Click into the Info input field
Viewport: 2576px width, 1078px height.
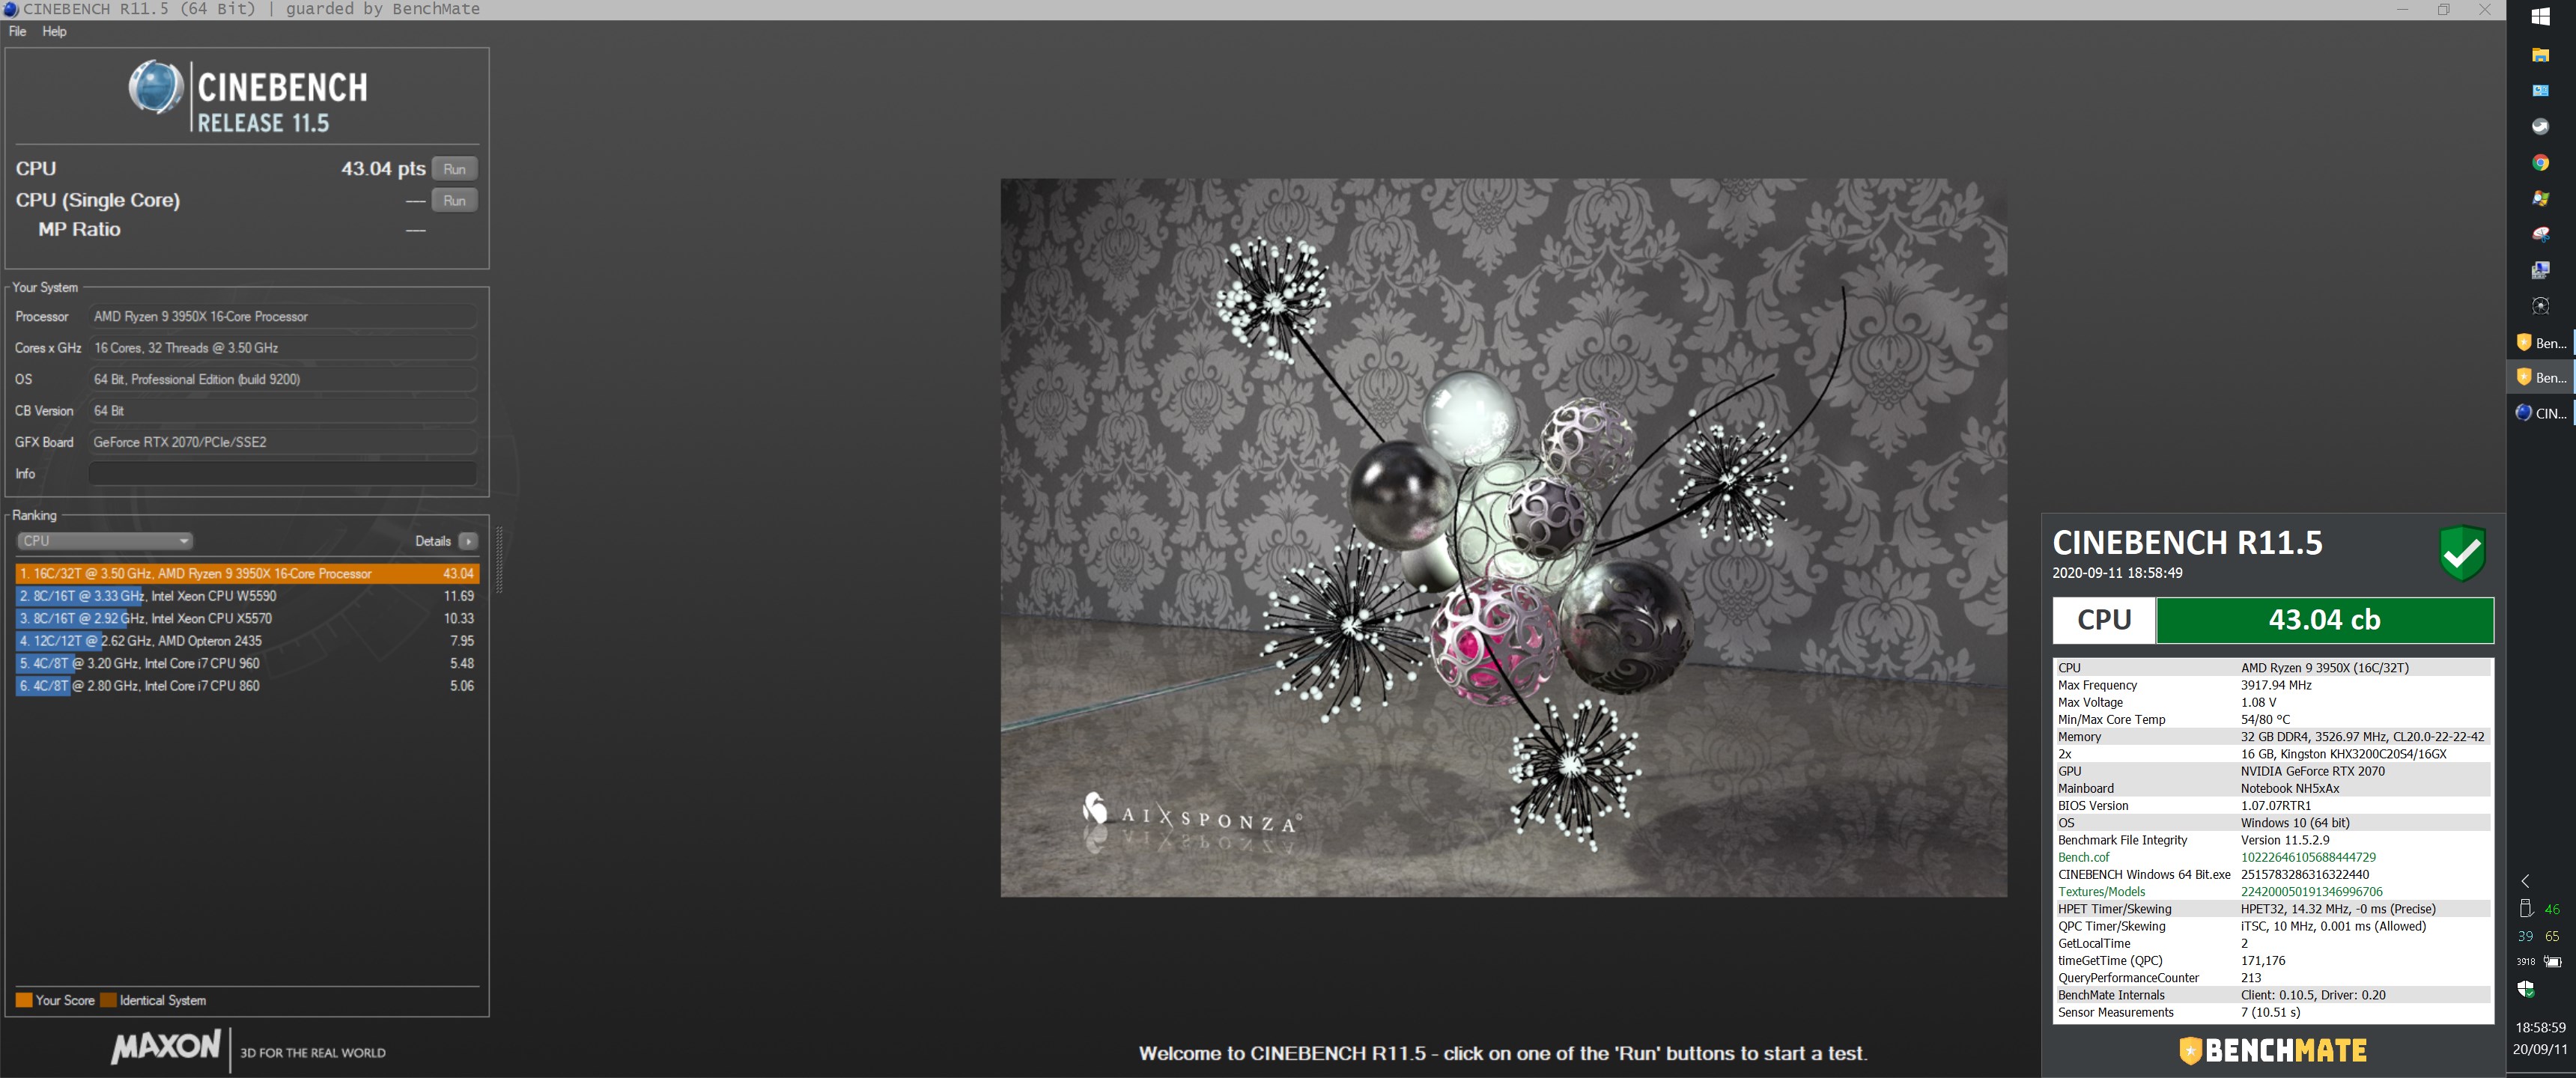click(282, 473)
